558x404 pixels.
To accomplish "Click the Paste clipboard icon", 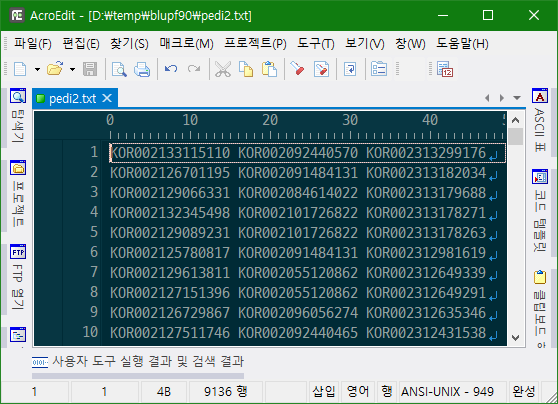I will 269,69.
